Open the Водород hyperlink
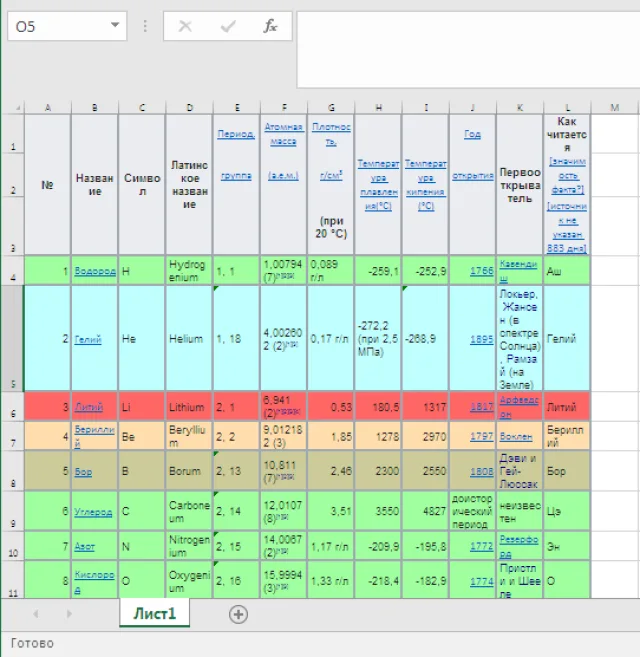640x657 pixels. pyautogui.click(x=95, y=271)
